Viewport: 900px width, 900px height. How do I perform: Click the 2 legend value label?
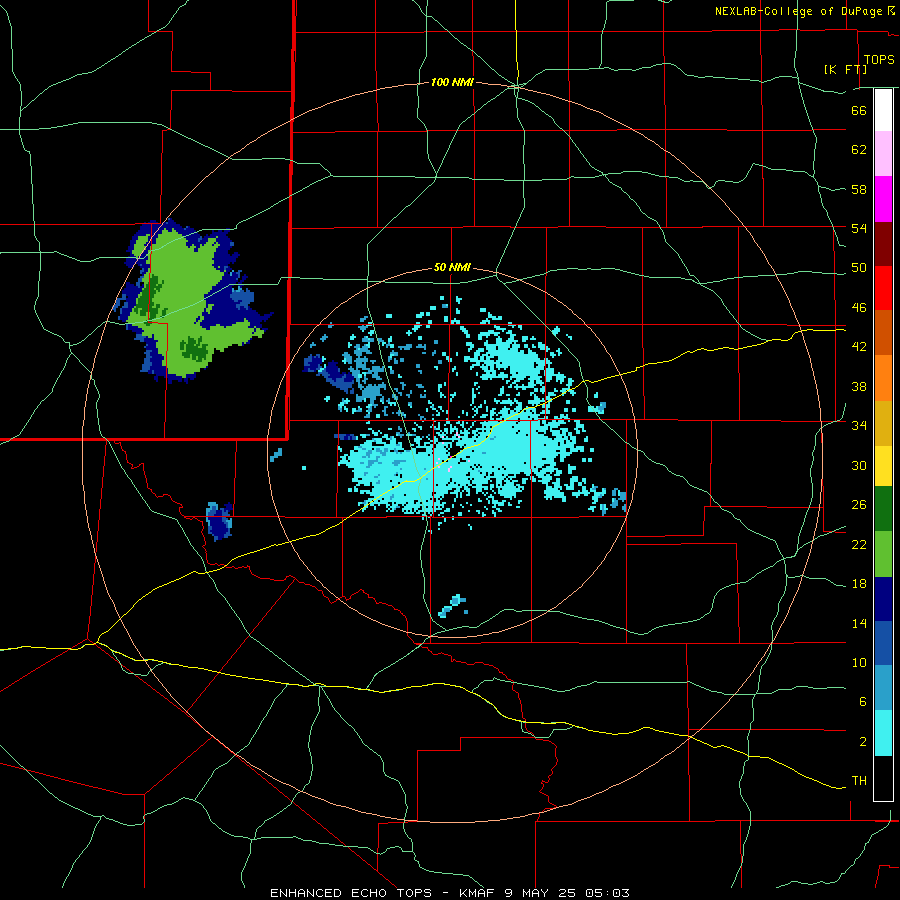pyautogui.click(x=863, y=742)
